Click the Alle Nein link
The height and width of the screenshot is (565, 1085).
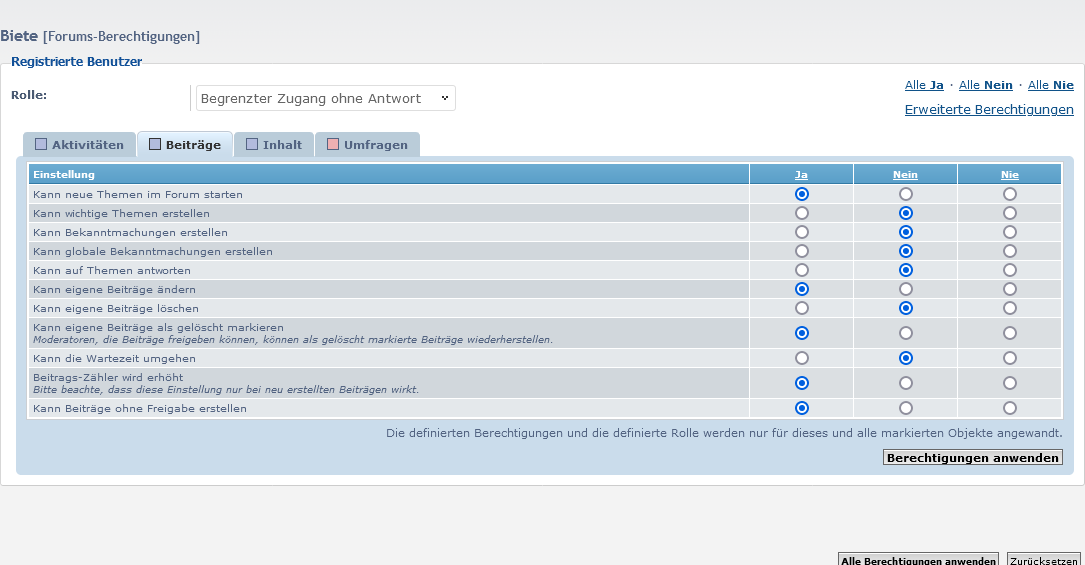pyautogui.click(x=985, y=85)
